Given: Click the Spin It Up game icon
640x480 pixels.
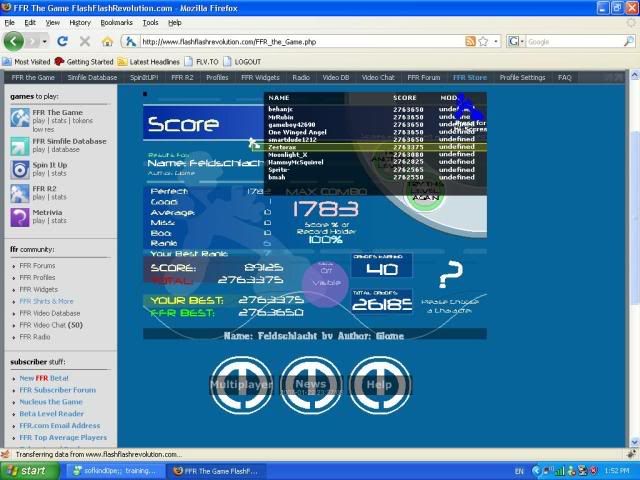Looking at the screenshot, I should click(x=19, y=169).
